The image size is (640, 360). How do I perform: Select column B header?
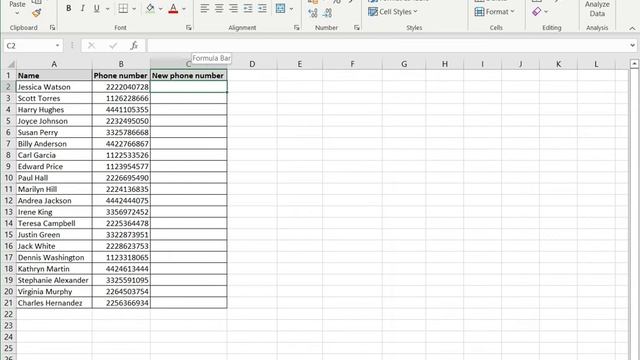tap(121, 64)
